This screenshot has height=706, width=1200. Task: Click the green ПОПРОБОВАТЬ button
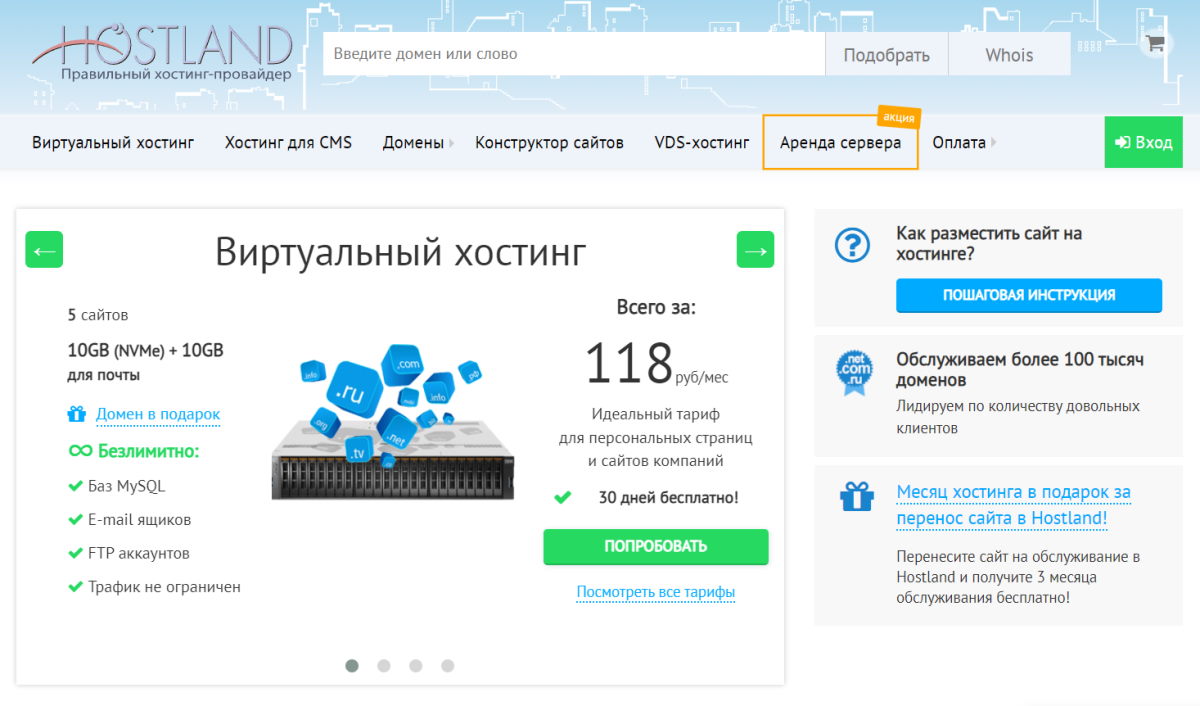[x=655, y=547]
